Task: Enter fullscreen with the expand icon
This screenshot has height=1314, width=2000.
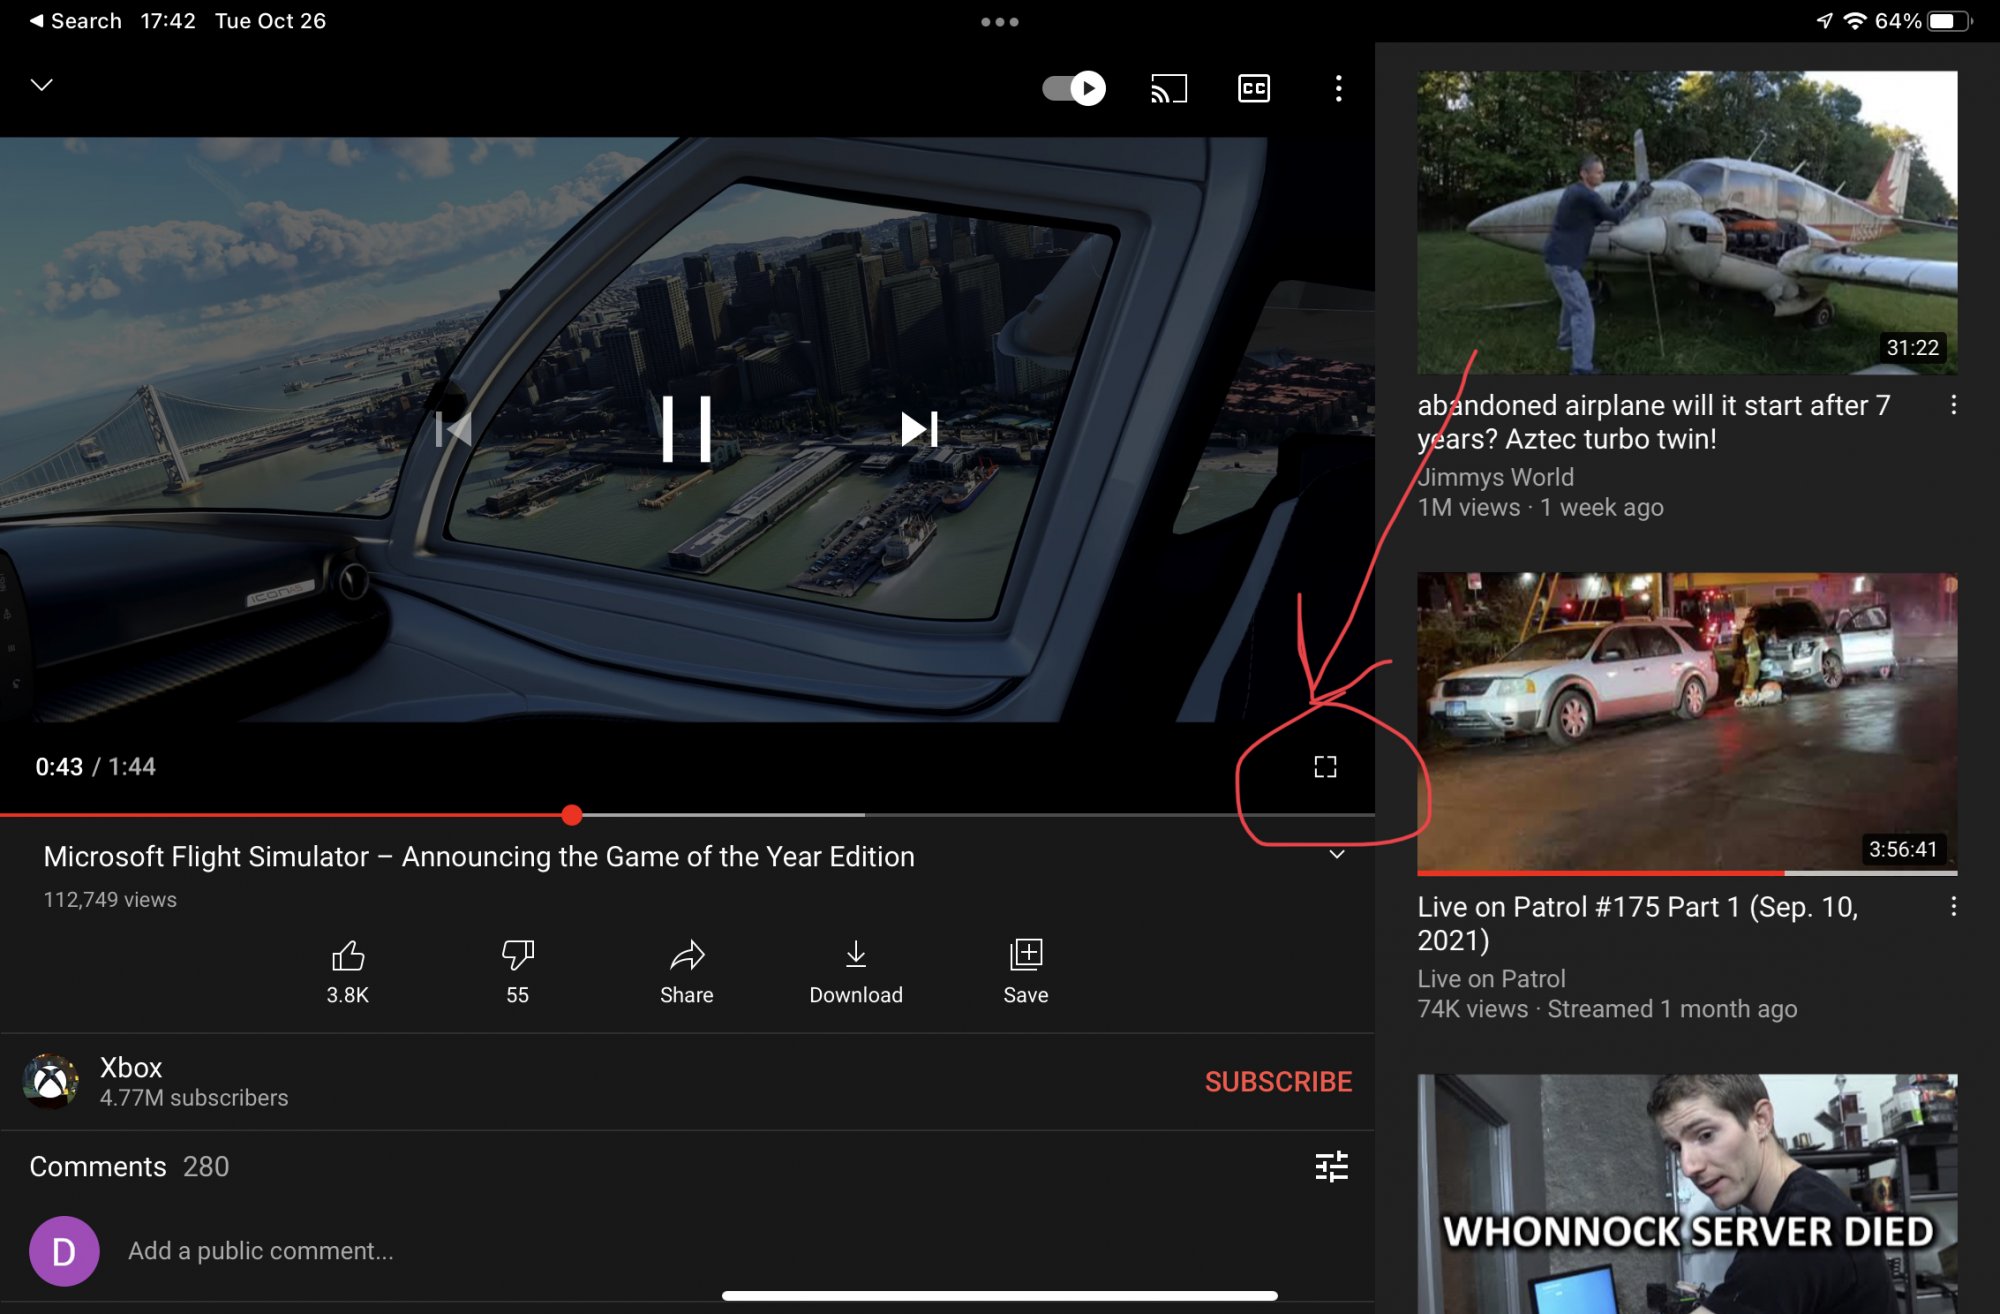Action: (x=1325, y=767)
